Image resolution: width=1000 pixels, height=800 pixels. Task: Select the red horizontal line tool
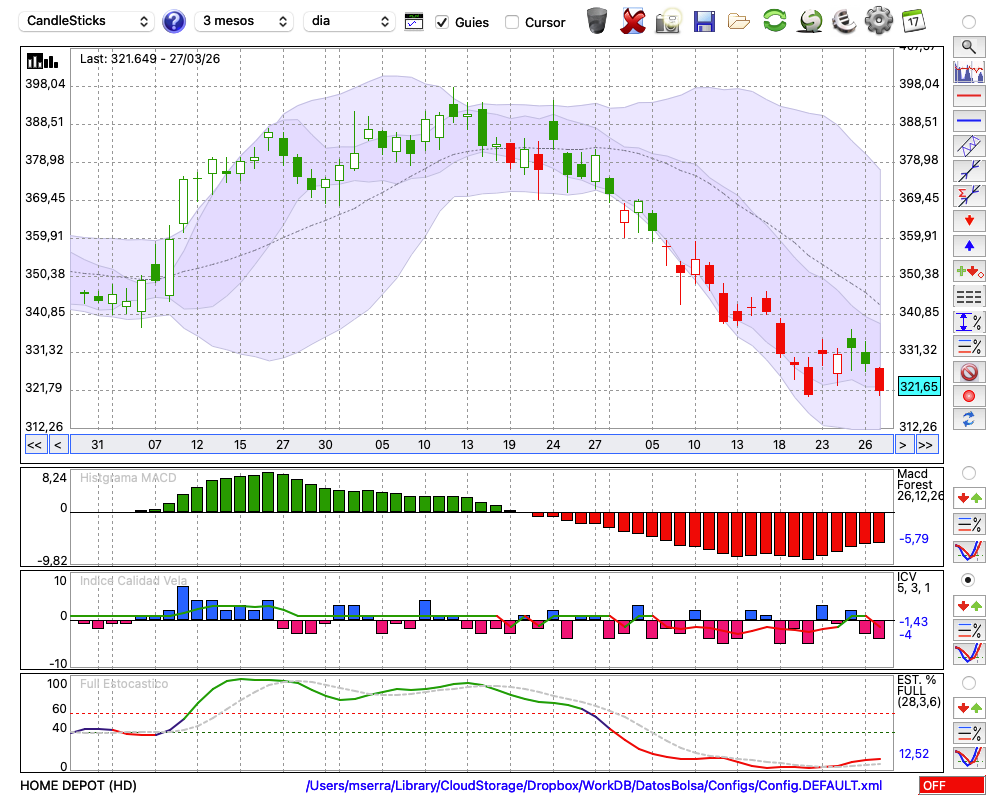[968, 97]
